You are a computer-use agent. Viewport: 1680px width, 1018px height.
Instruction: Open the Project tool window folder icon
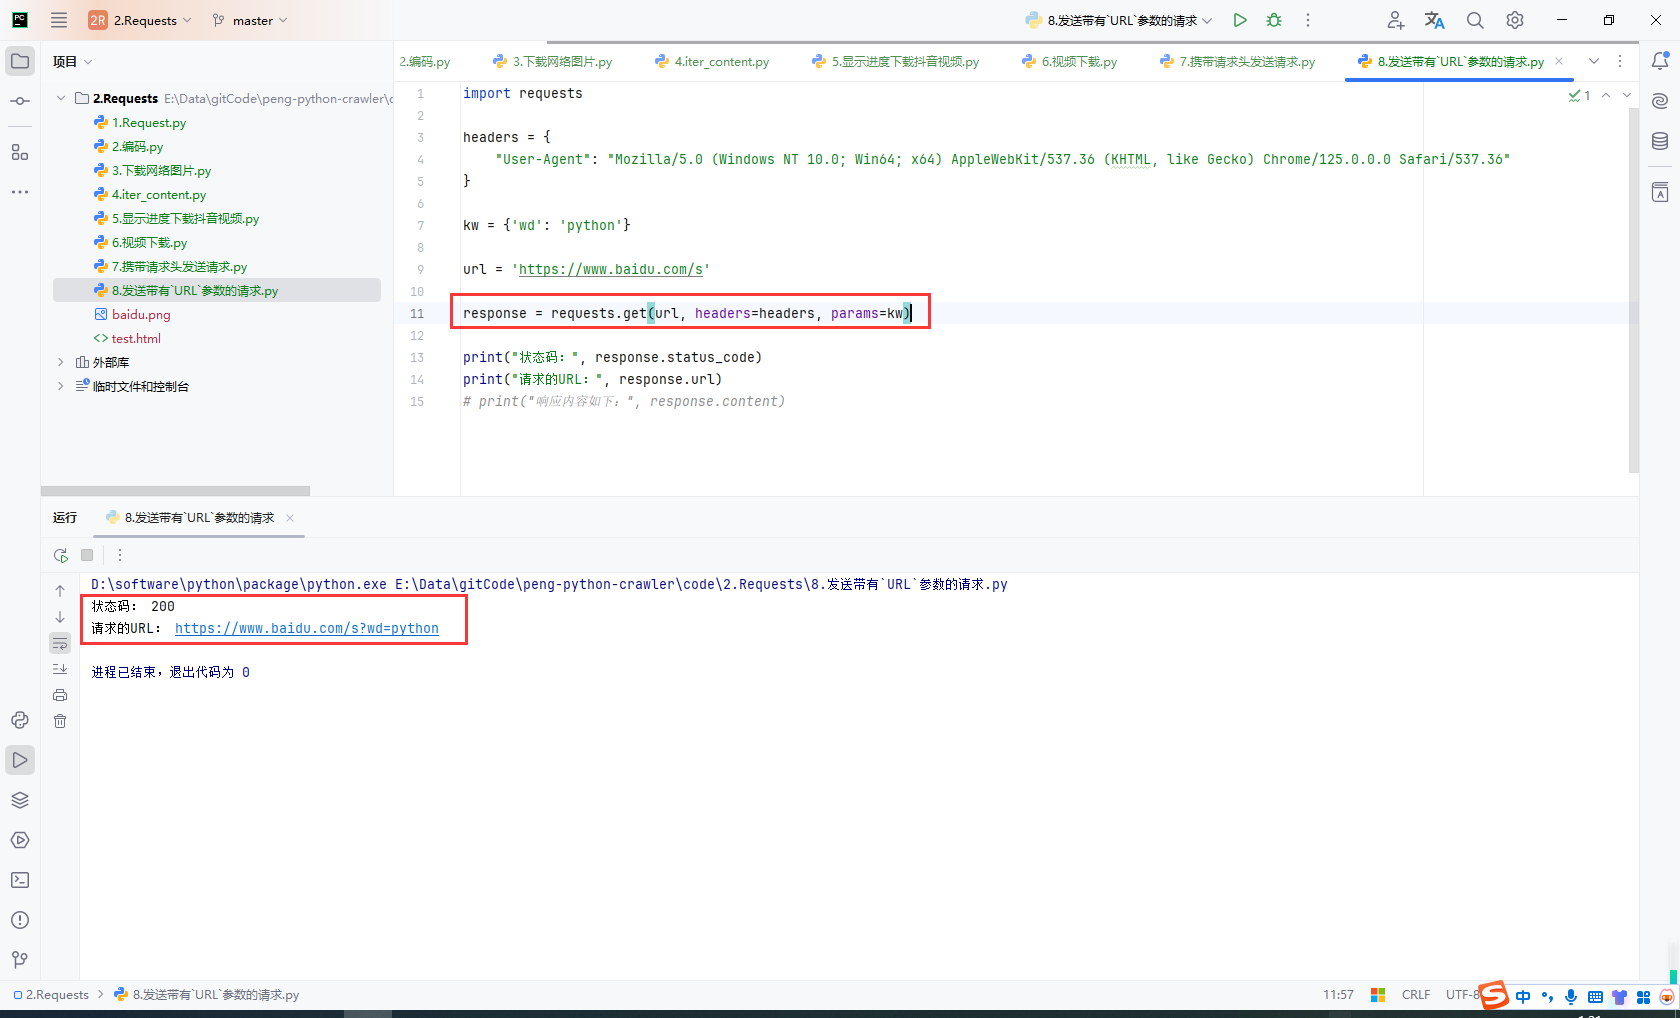tap(20, 61)
